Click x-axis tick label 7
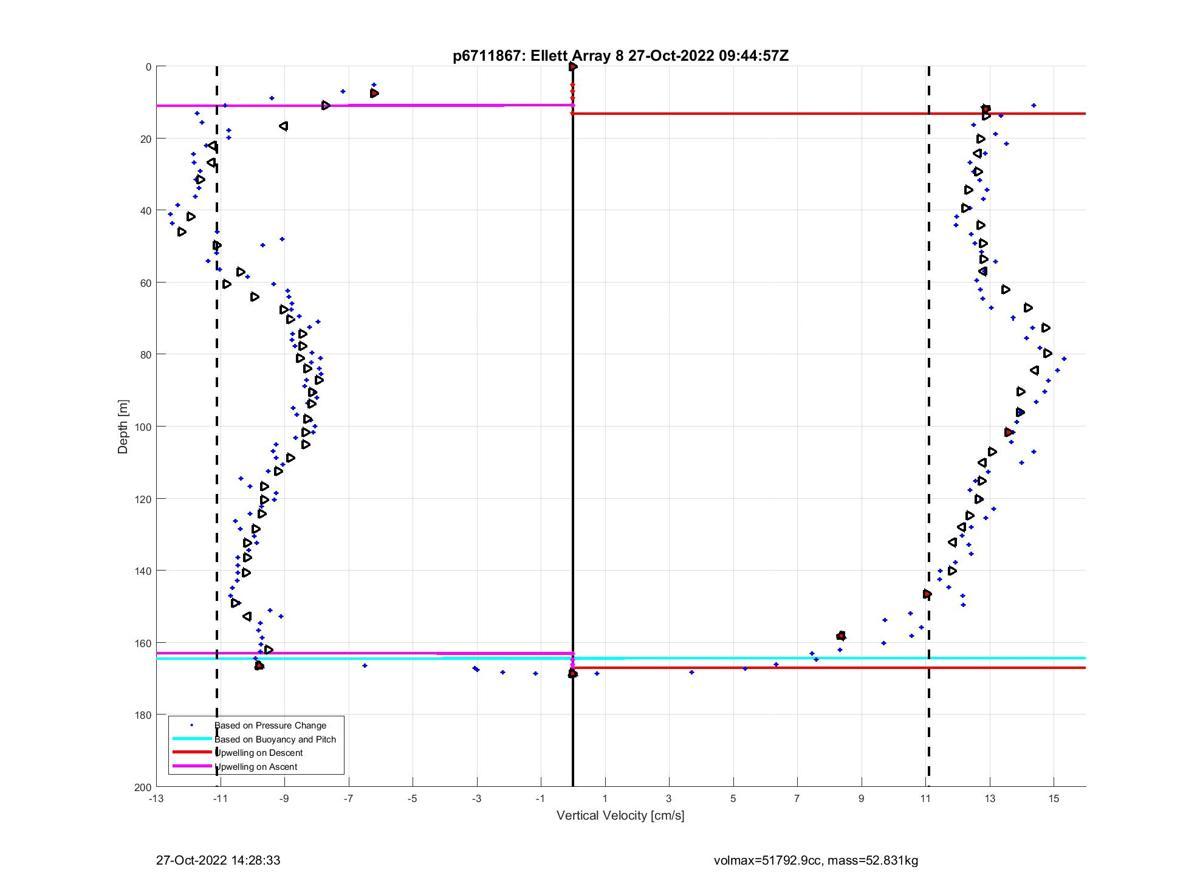 tap(797, 798)
